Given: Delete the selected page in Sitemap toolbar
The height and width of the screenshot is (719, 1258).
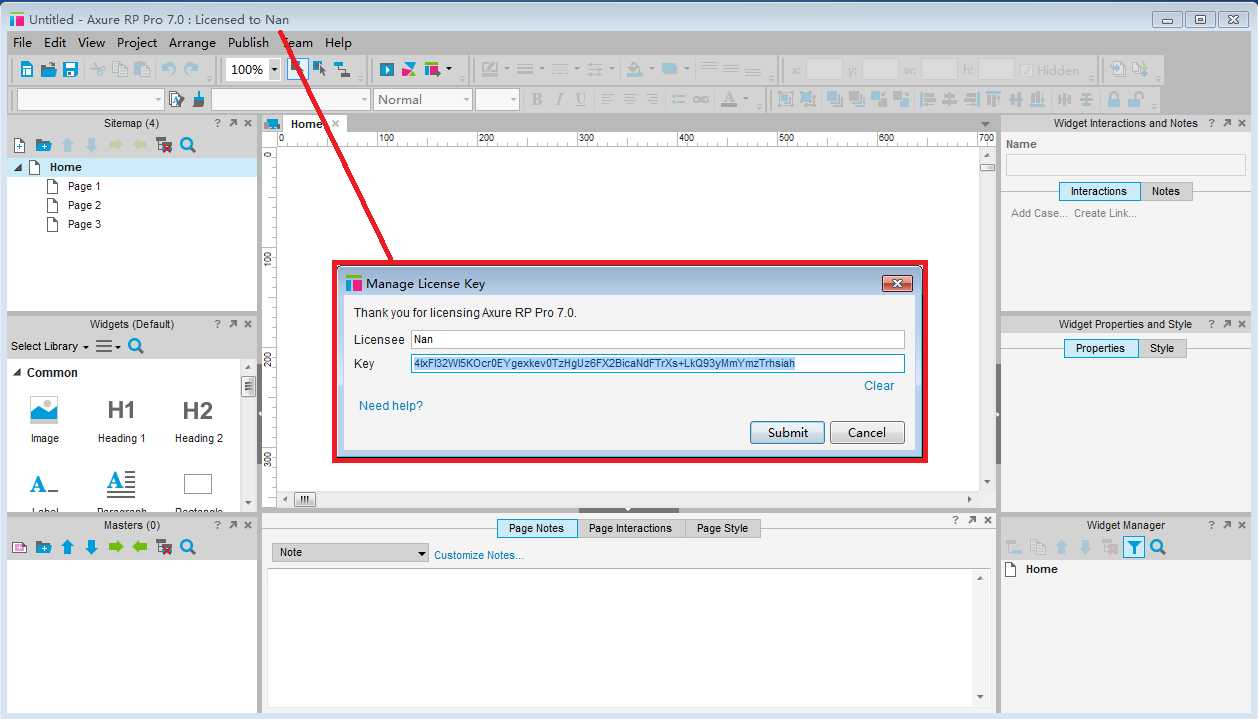Looking at the screenshot, I should 164,145.
